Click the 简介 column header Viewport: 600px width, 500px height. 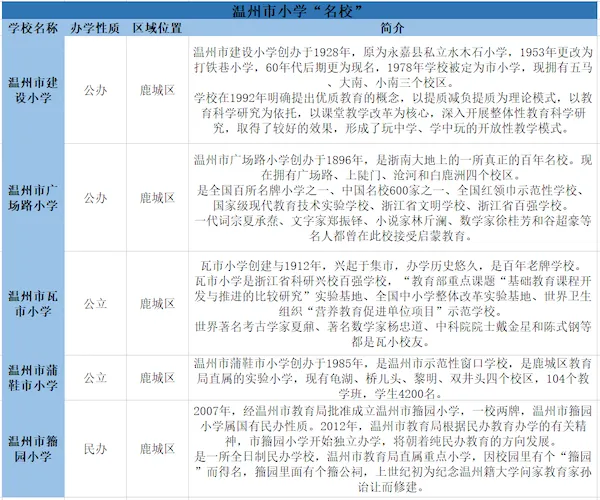[x=392, y=28]
